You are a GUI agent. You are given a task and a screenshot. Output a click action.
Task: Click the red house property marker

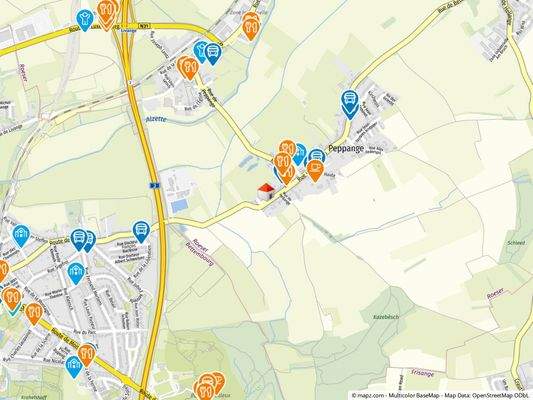(266, 191)
